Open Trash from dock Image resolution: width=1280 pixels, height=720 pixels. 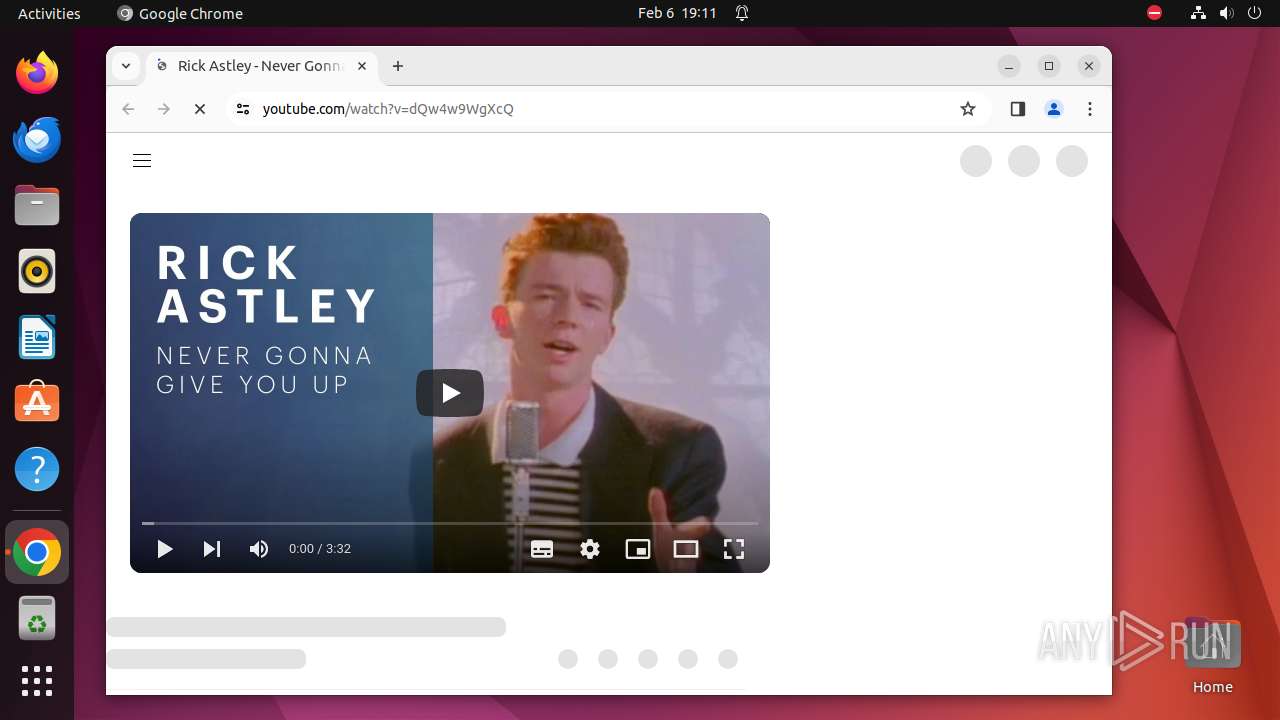point(37,618)
